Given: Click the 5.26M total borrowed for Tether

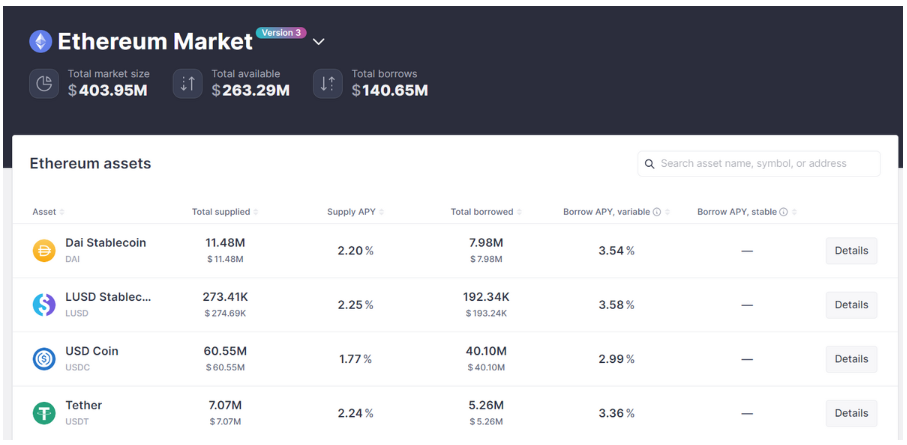Looking at the screenshot, I should (486, 405).
